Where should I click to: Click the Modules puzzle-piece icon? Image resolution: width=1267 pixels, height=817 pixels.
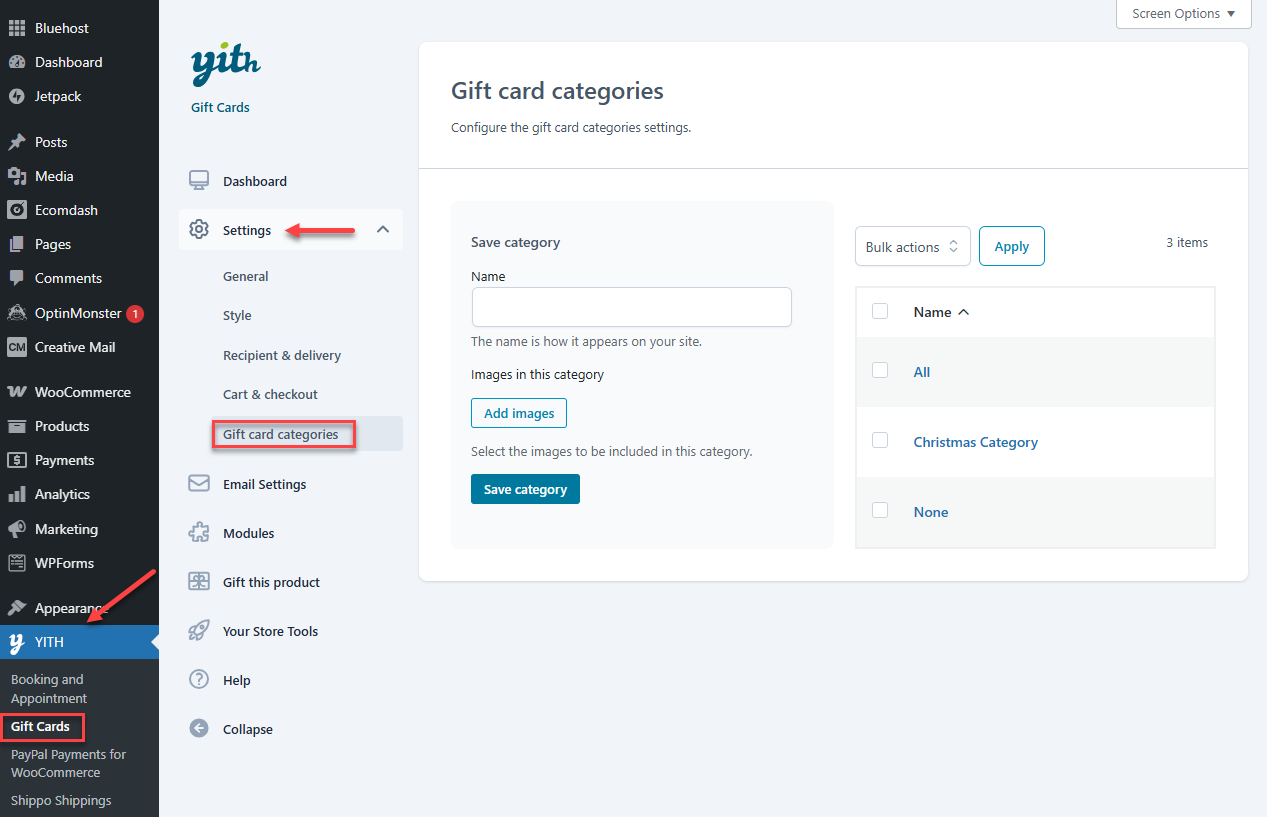coord(198,533)
